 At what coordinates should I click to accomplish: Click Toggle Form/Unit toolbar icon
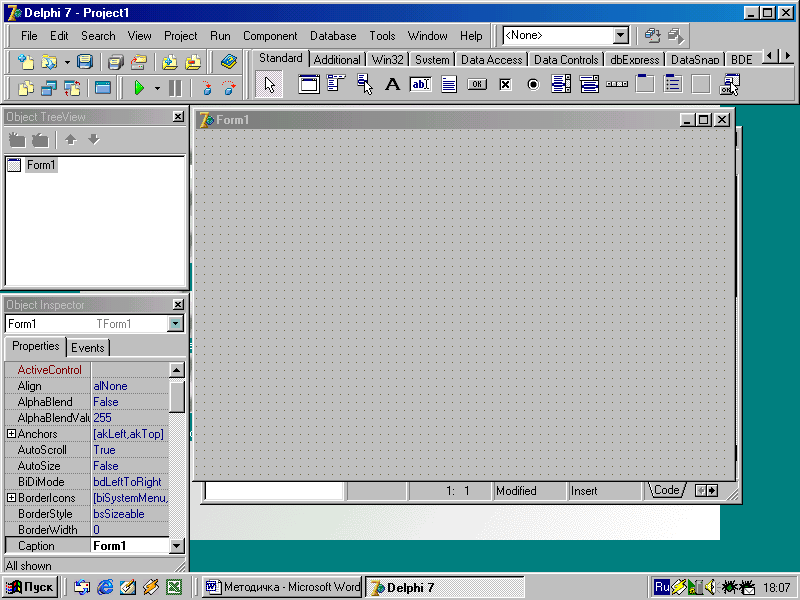(x=72, y=88)
